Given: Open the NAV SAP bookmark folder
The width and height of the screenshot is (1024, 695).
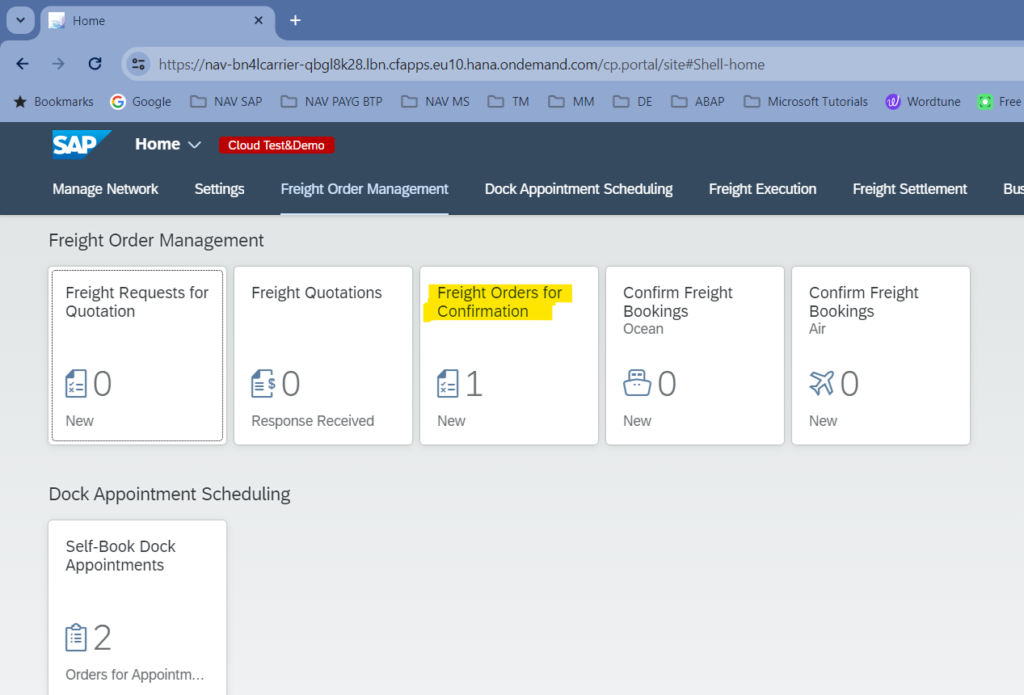Looking at the screenshot, I should point(226,101).
